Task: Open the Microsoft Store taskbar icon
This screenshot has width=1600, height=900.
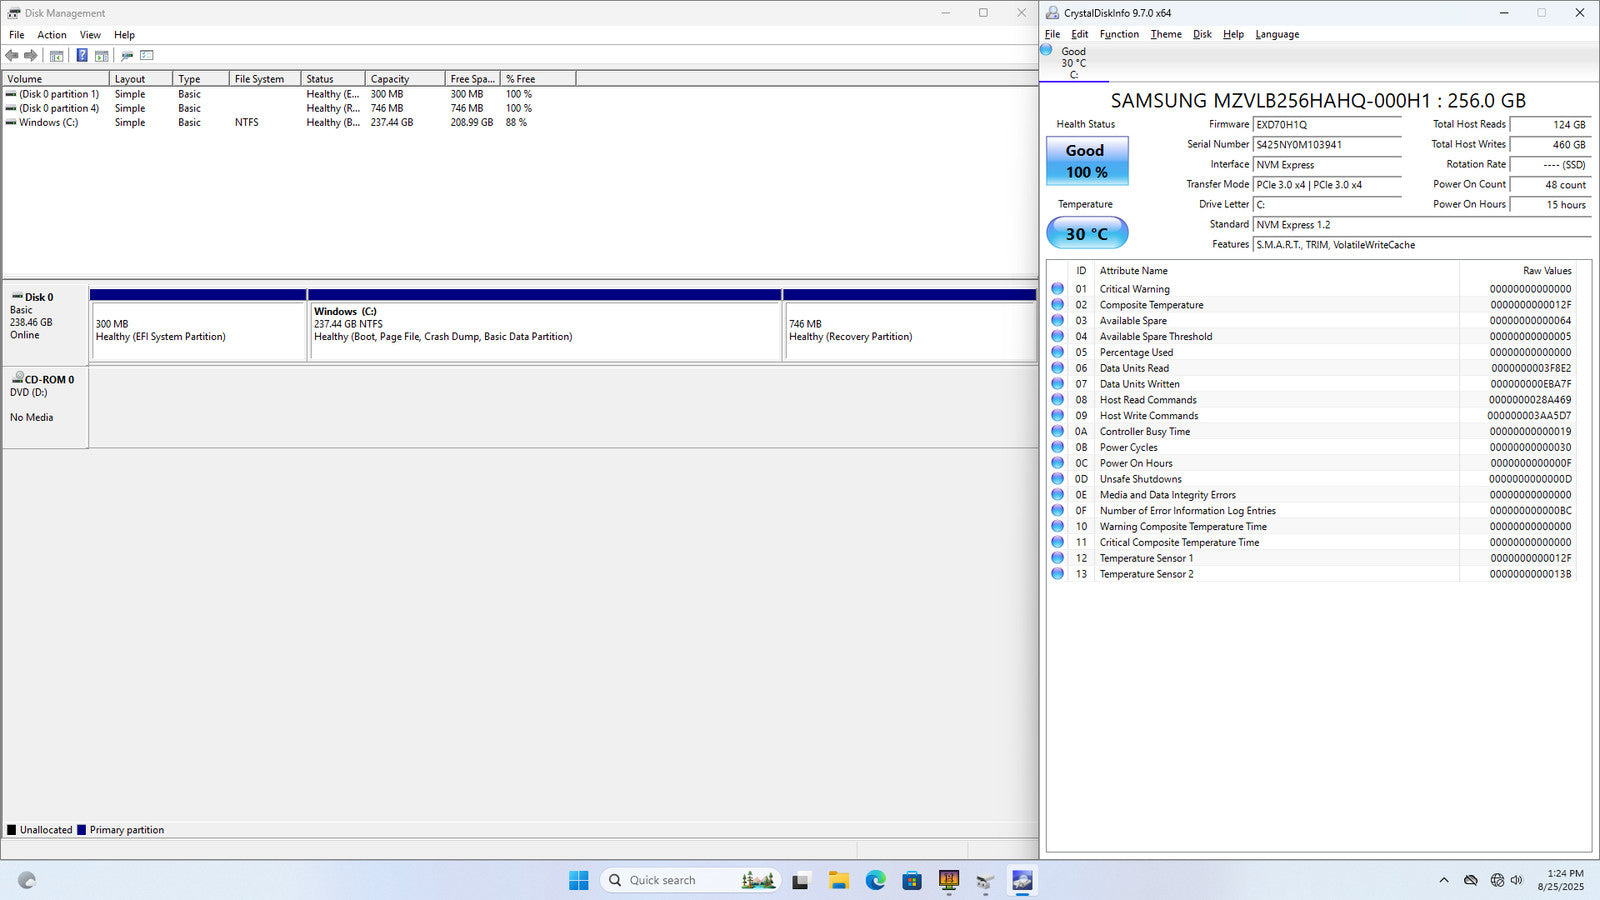Action: [x=911, y=880]
